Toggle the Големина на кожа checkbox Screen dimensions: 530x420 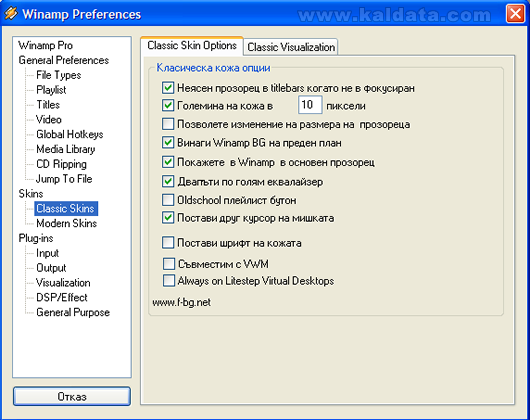click(168, 105)
